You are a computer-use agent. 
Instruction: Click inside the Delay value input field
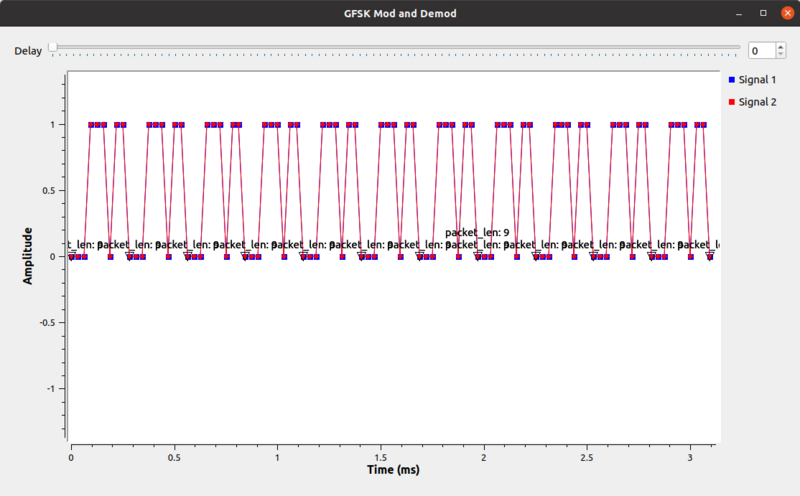(762, 51)
